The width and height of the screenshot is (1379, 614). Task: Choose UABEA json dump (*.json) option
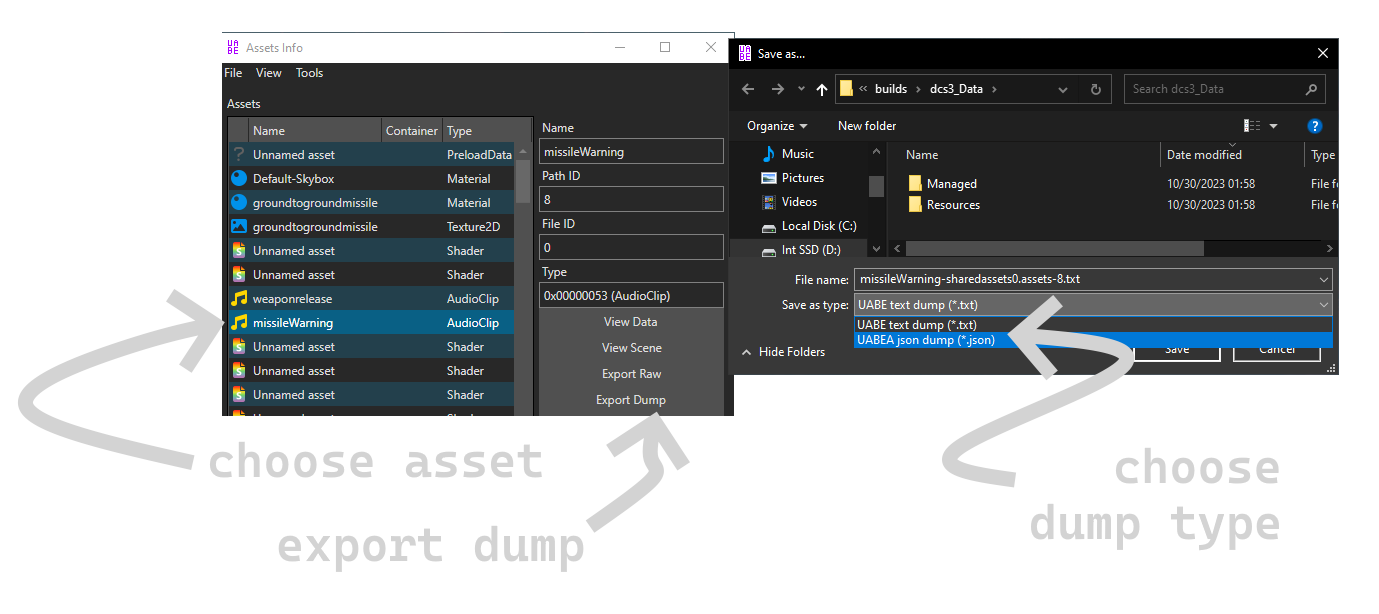click(925, 339)
